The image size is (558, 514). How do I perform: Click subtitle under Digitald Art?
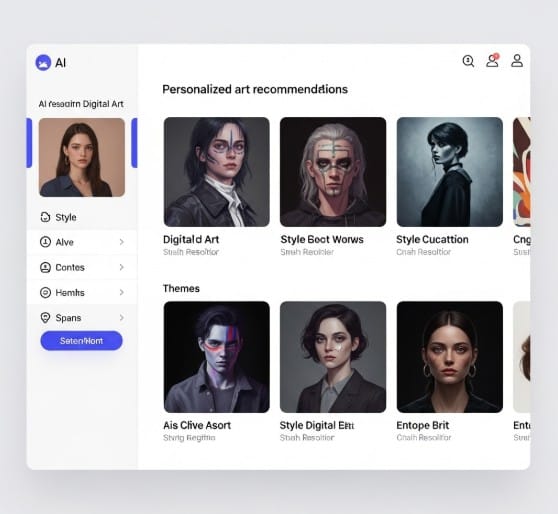(191, 252)
